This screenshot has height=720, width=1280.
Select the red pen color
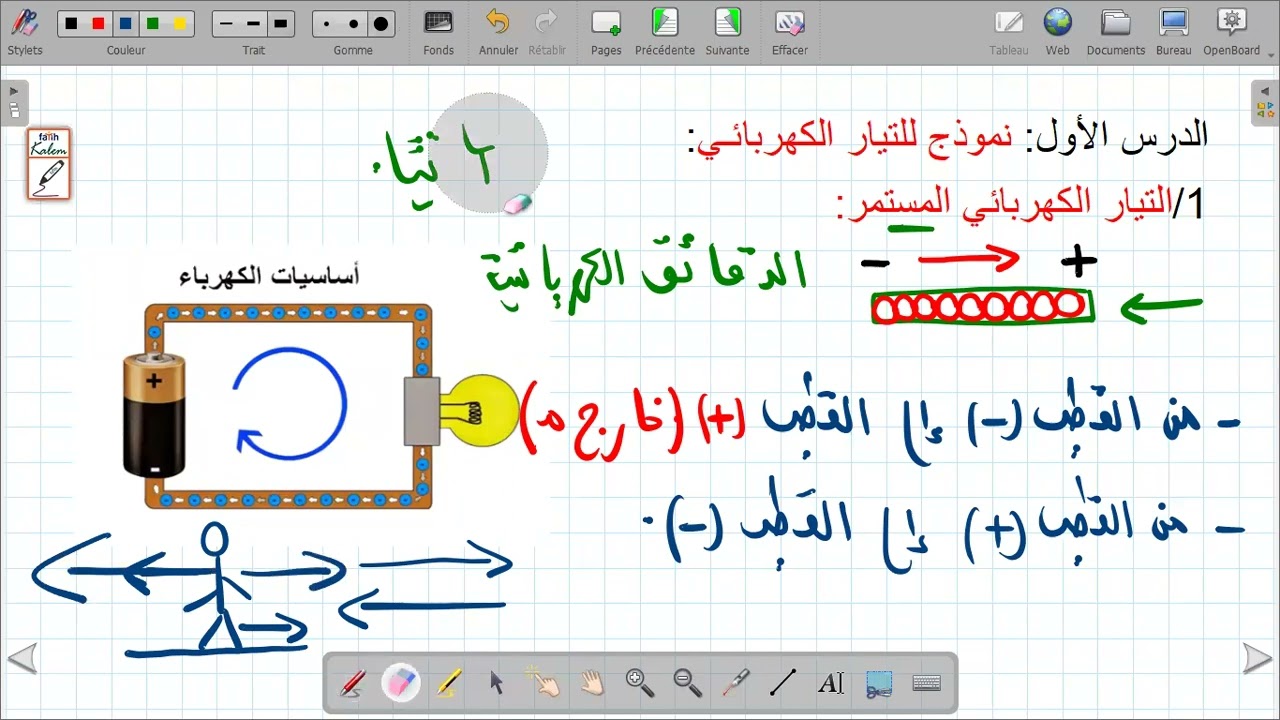pos(98,23)
